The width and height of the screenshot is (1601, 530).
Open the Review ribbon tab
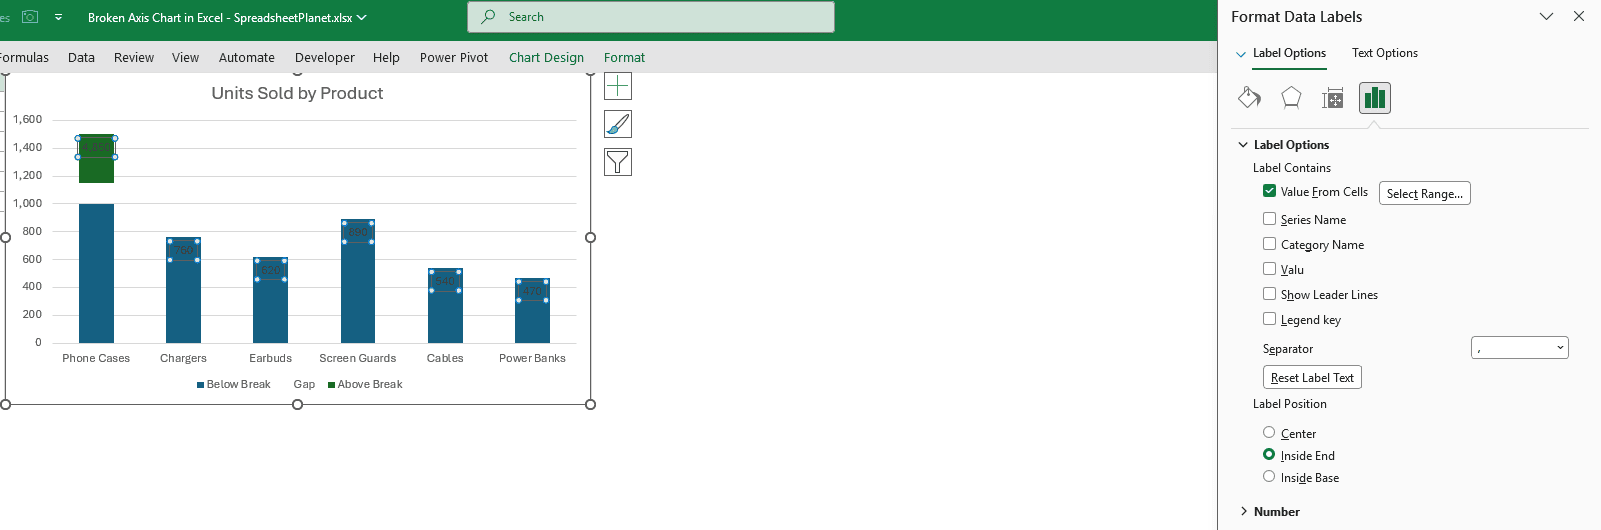pyautogui.click(x=134, y=57)
